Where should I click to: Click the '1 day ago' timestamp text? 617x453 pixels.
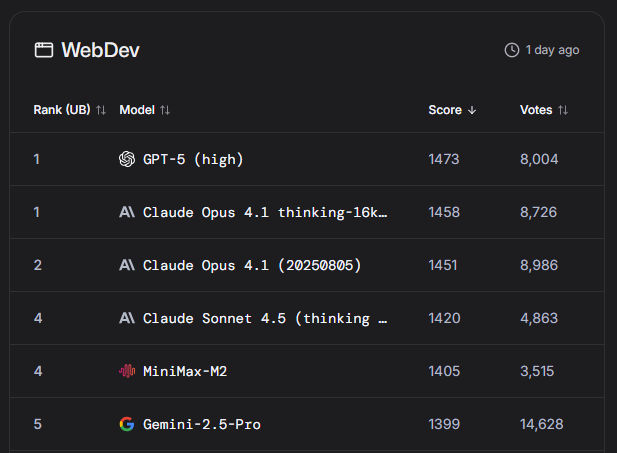[552, 50]
